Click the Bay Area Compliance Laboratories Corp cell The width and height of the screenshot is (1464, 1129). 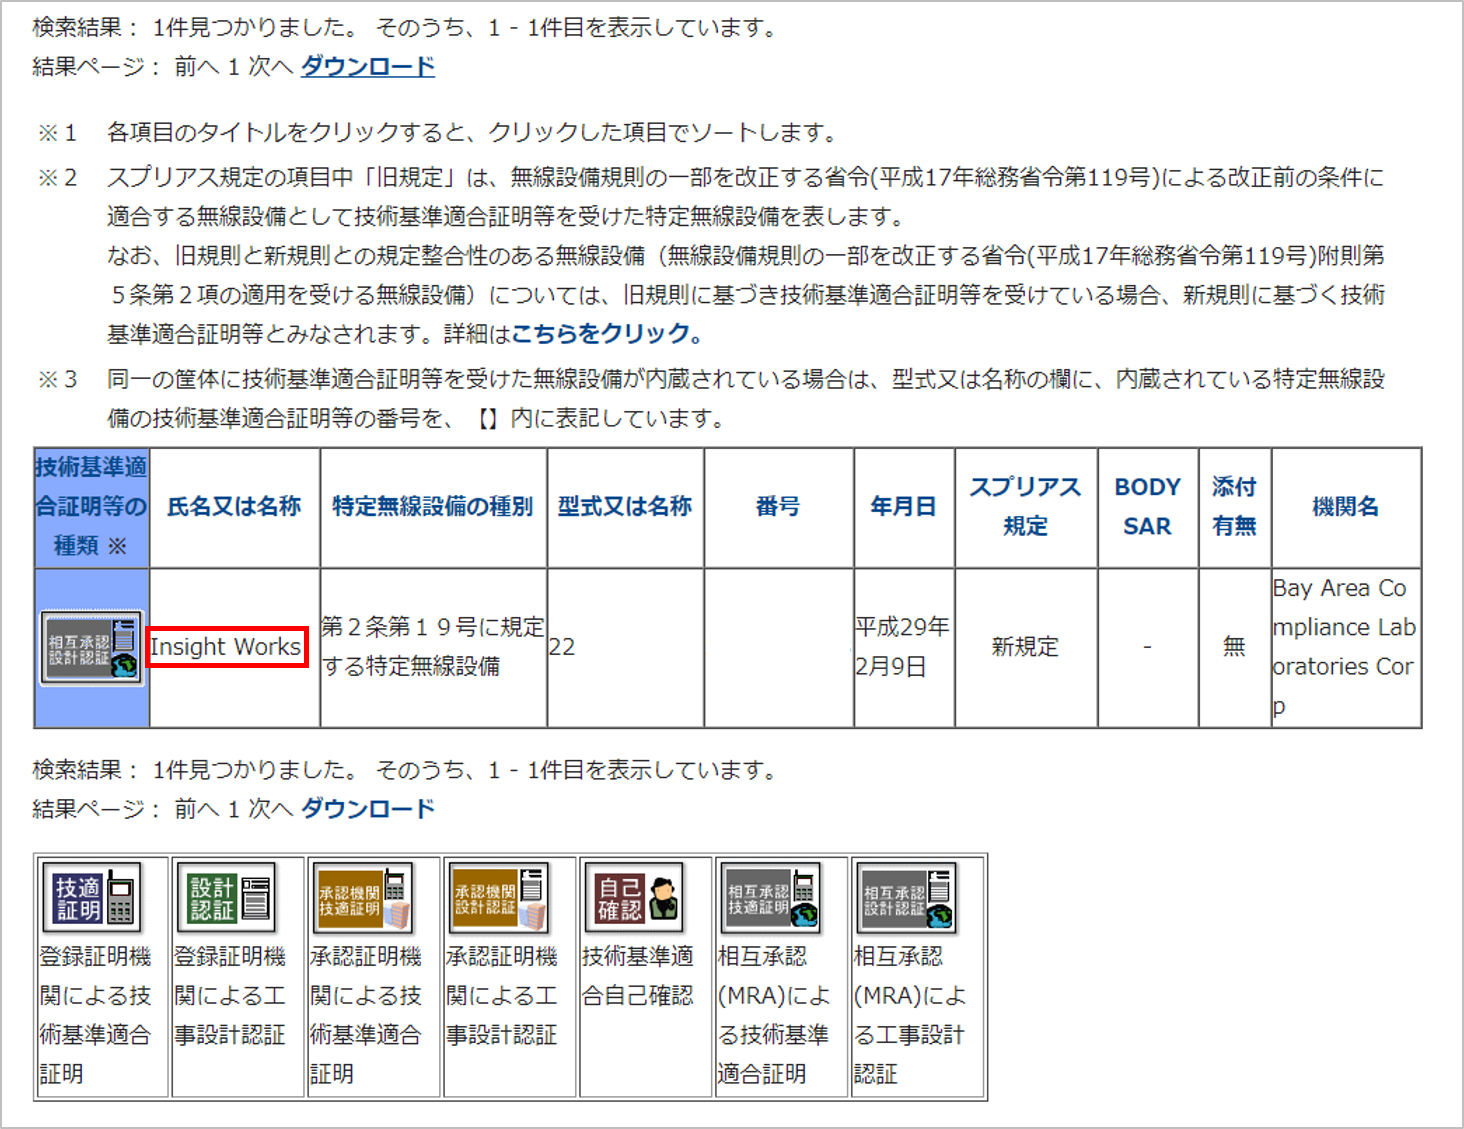1345,647
